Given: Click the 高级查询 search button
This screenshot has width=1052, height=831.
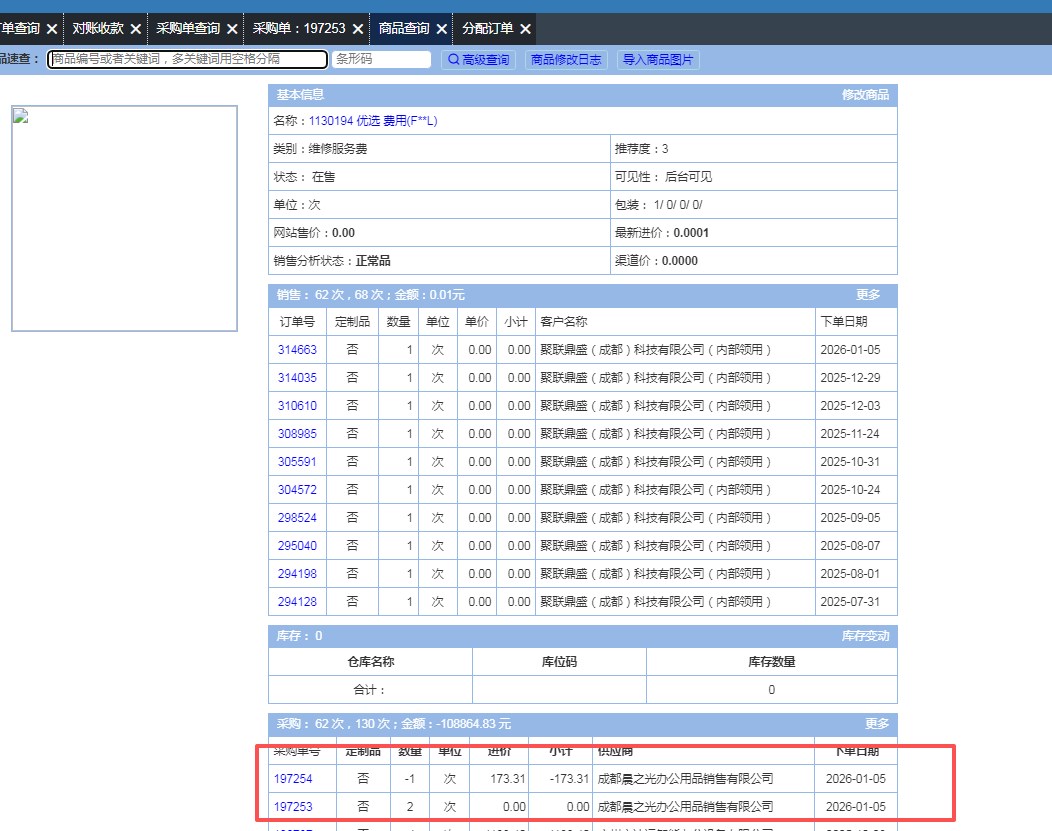Looking at the screenshot, I should tap(478, 60).
